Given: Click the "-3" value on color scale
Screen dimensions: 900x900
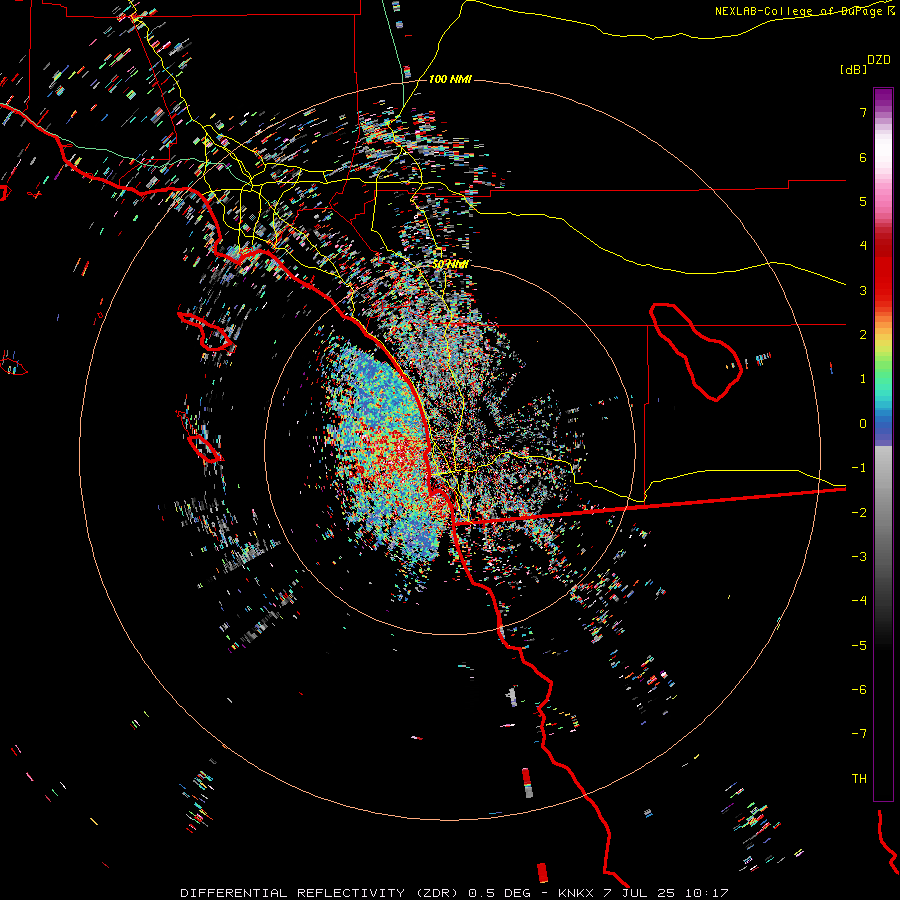Looking at the screenshot, I should coord(859,557).
